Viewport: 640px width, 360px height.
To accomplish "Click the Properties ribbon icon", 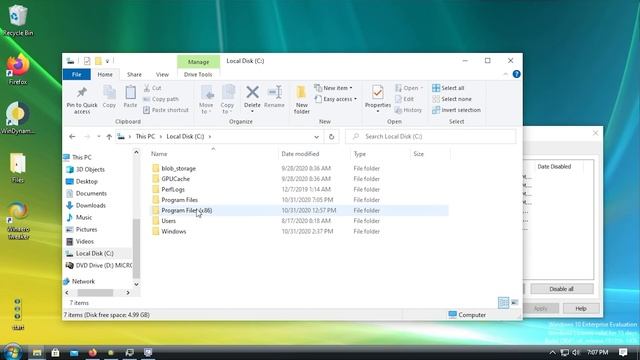I will point(378,93).
